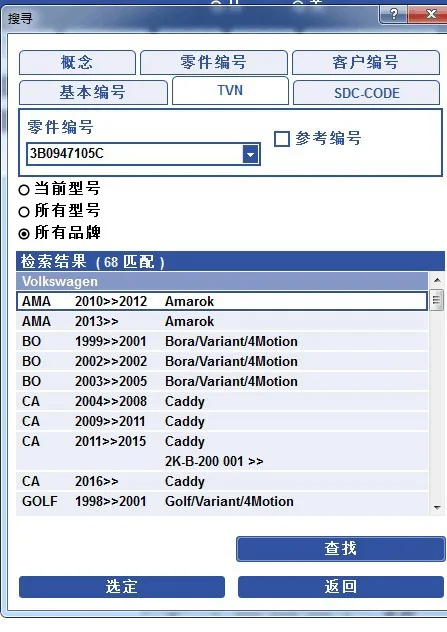Viewport: 447px width, 632px height.
Task: Select Caddy 2016>> row
Action: (x=222, y=481)
